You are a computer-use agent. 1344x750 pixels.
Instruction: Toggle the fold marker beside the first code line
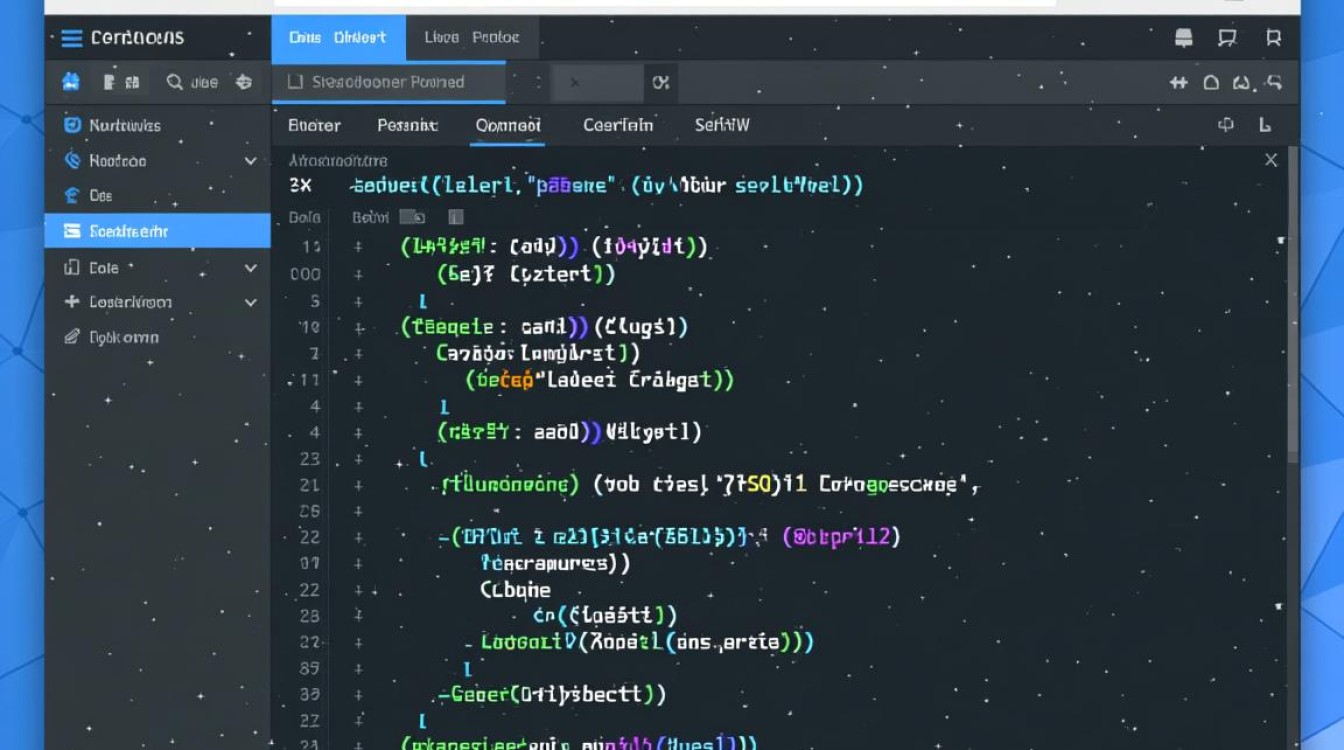pyautogui.click(x=358, y=246)
